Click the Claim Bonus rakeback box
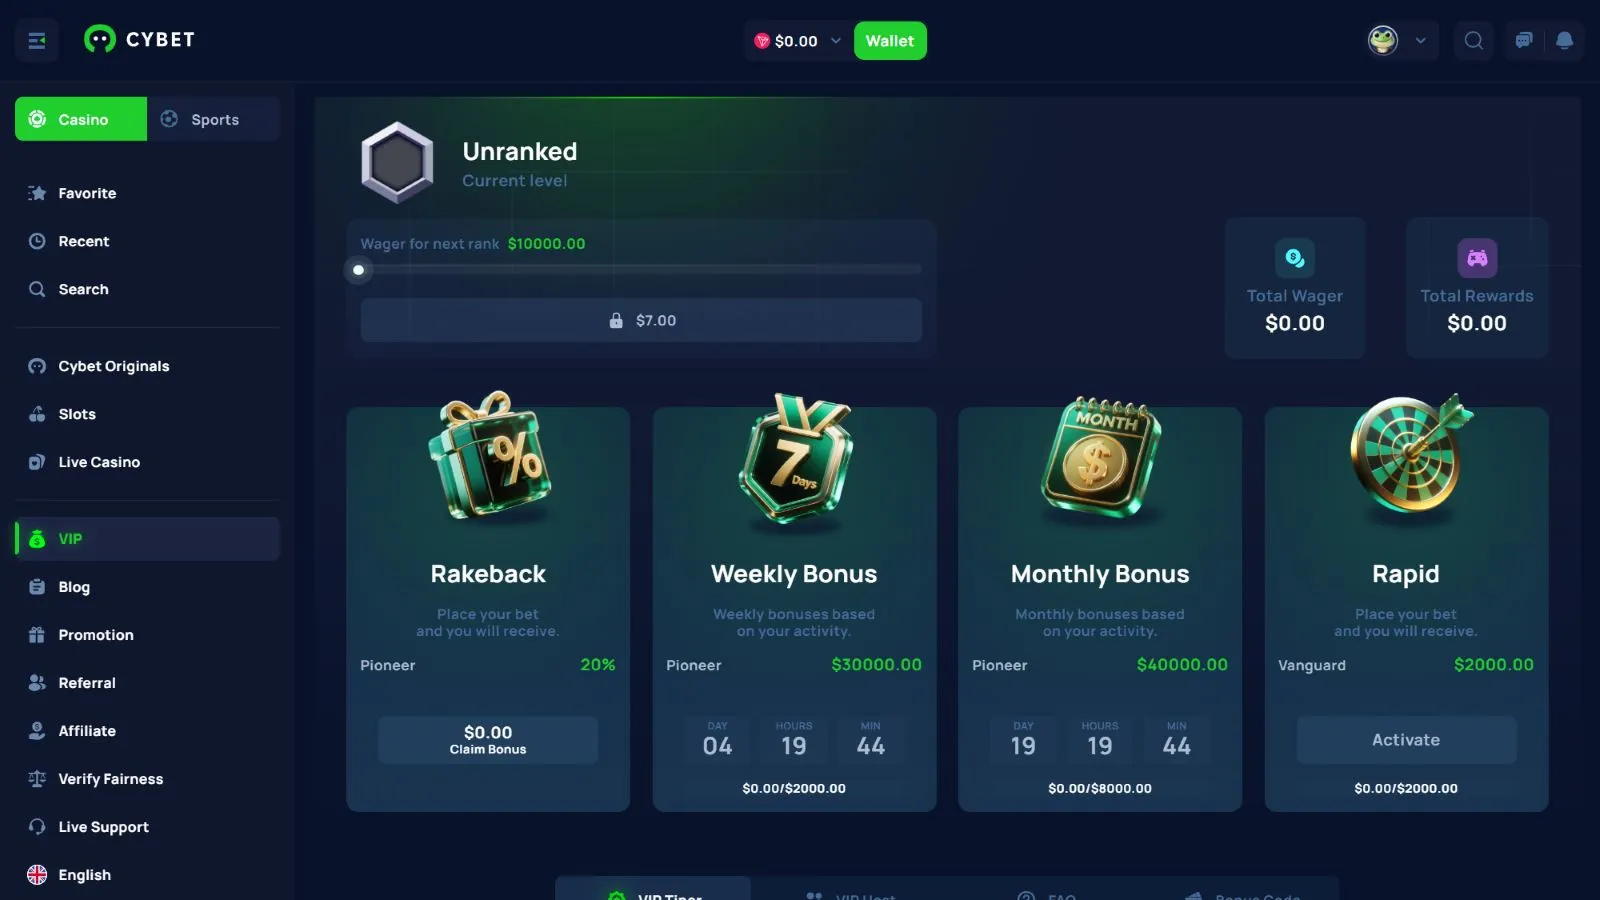This screenshot has height=900, width=1600. pos(488,740)
